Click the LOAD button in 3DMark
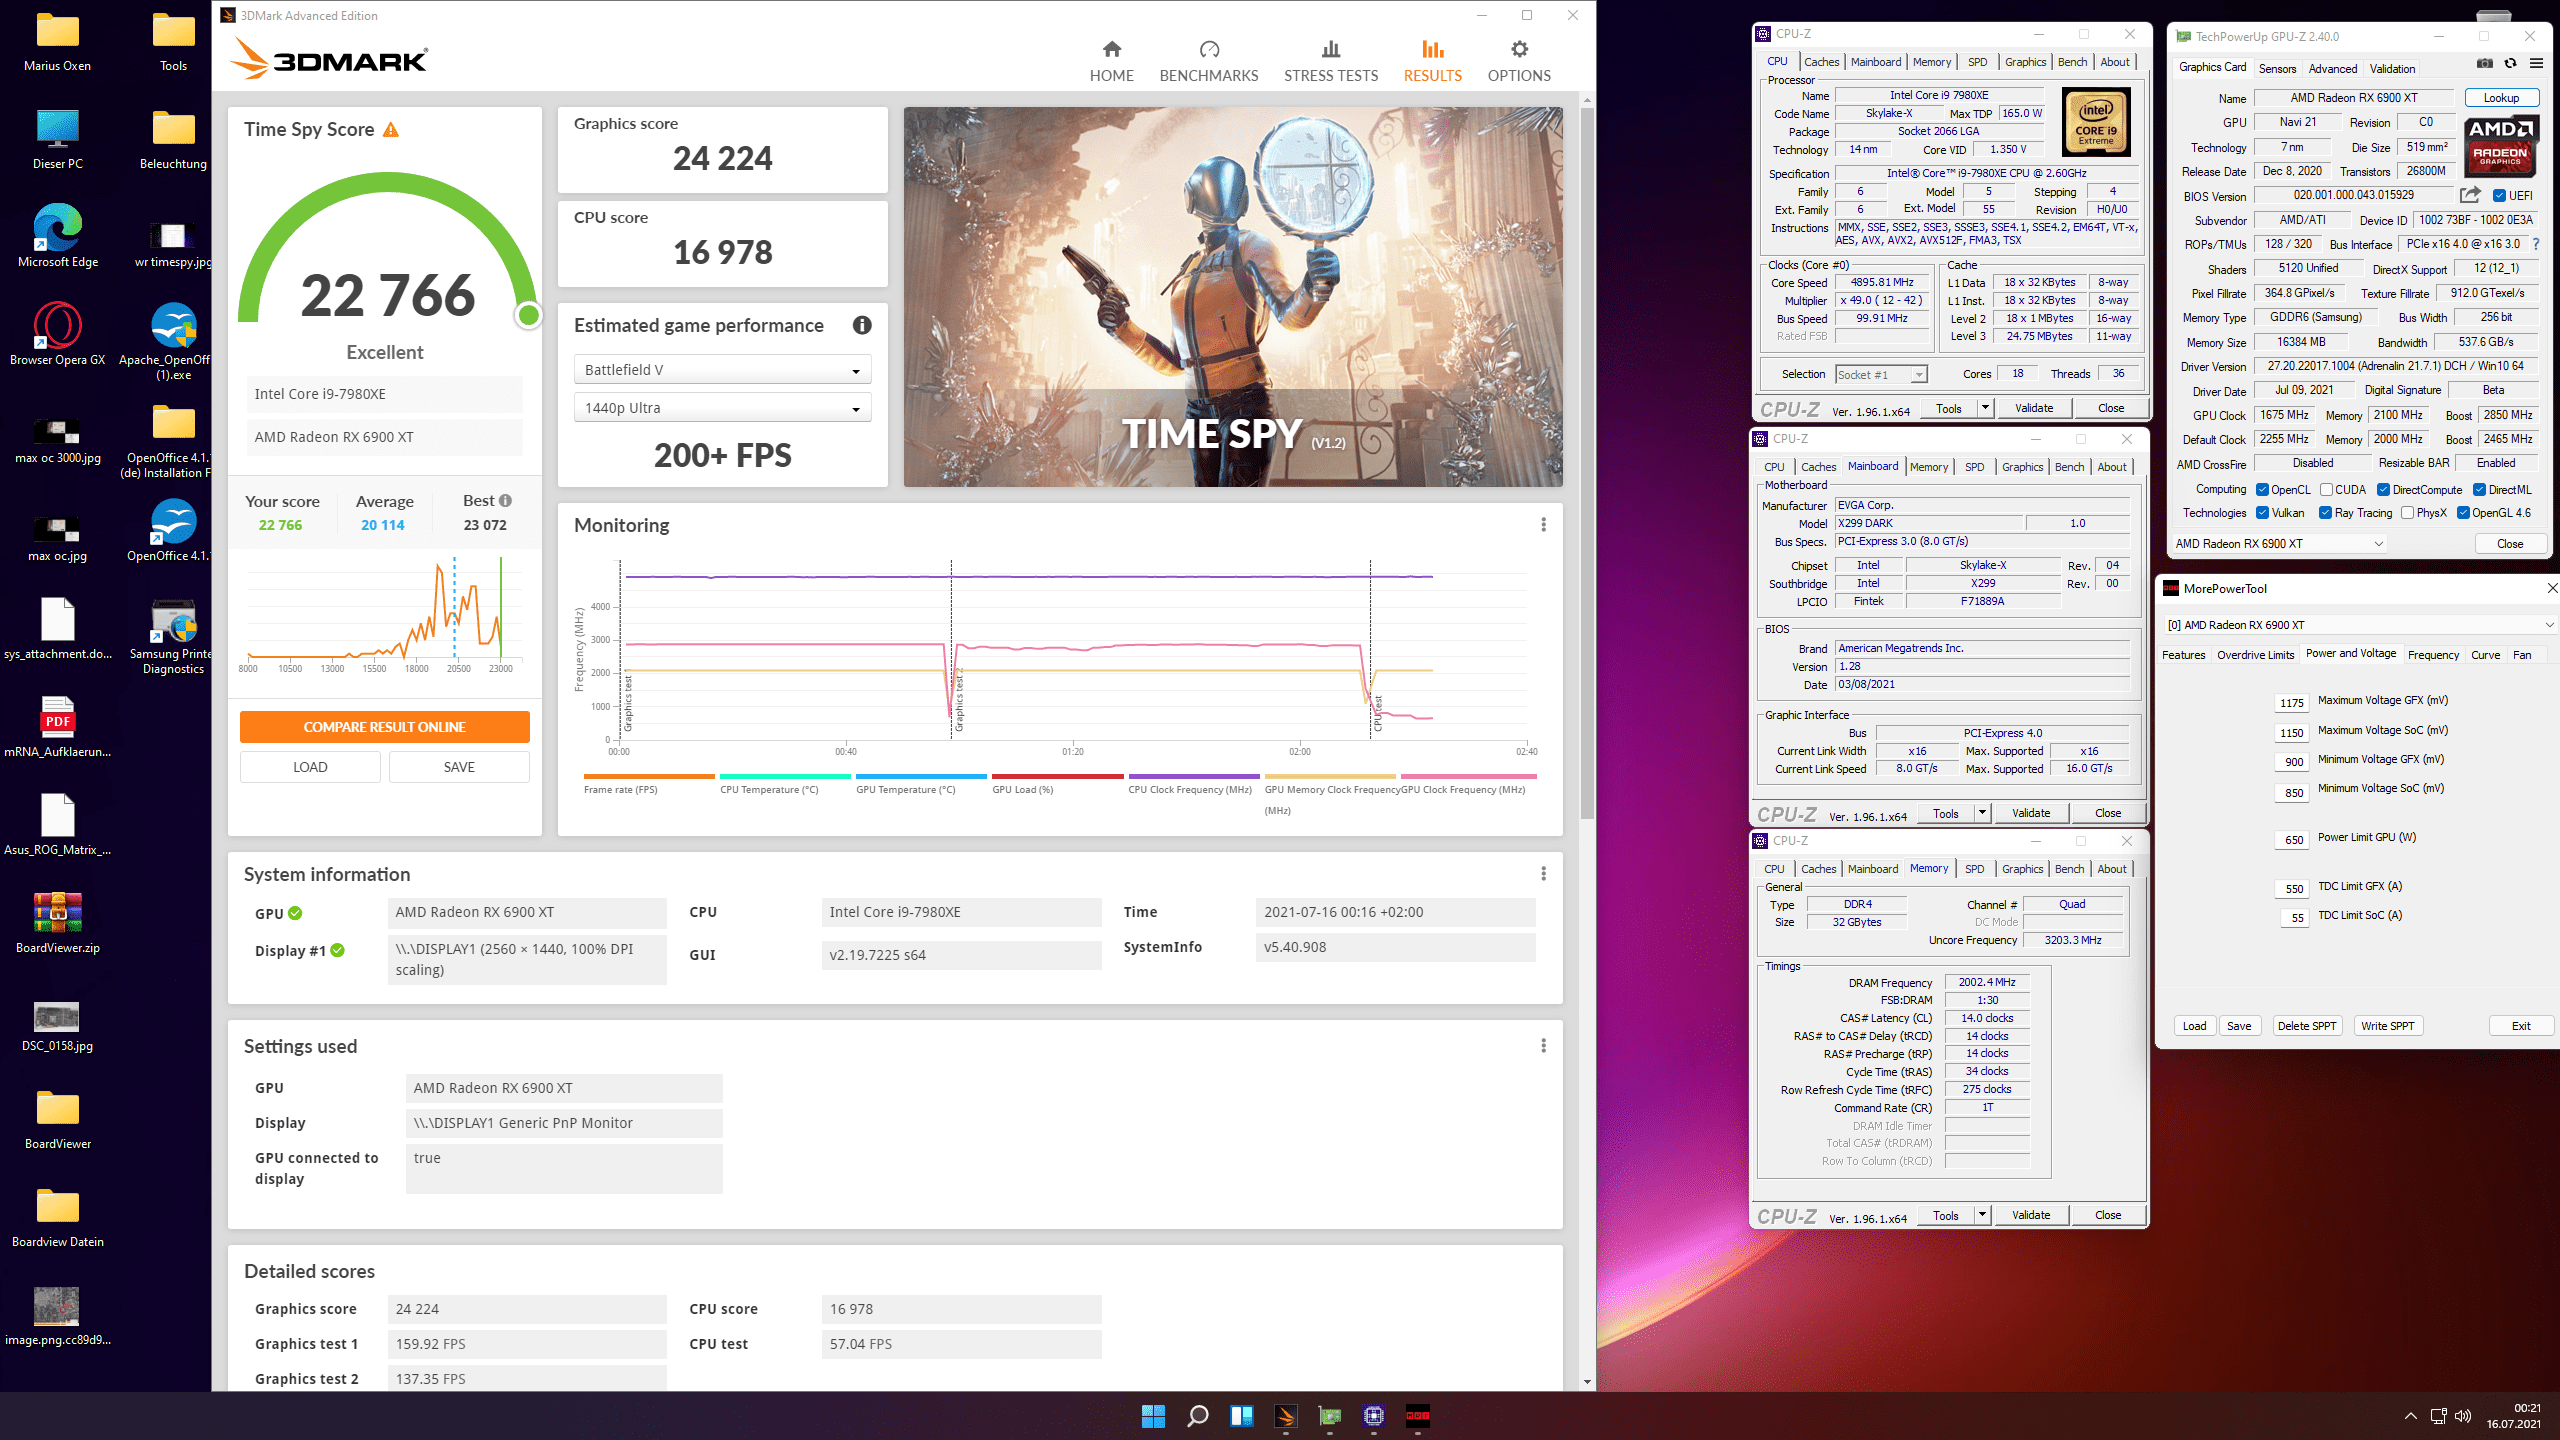Image resolution: width=2560 pixels, height=1440 pixels. pos(310,767)
